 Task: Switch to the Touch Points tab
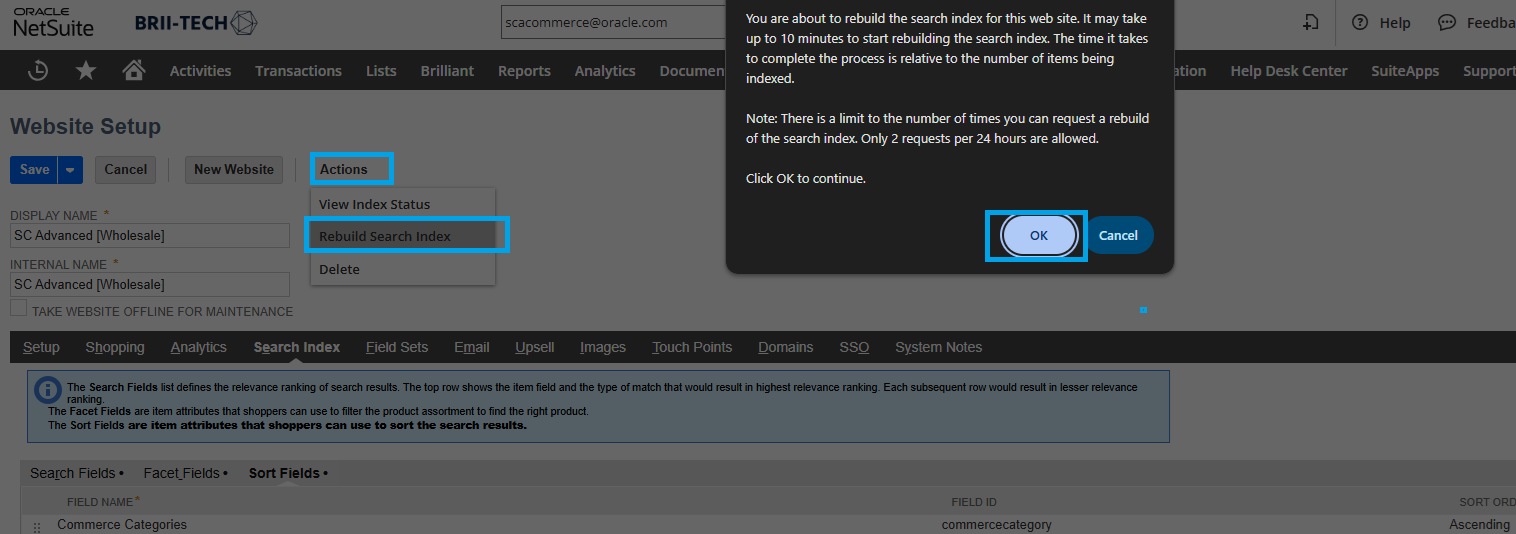[692, 347]
